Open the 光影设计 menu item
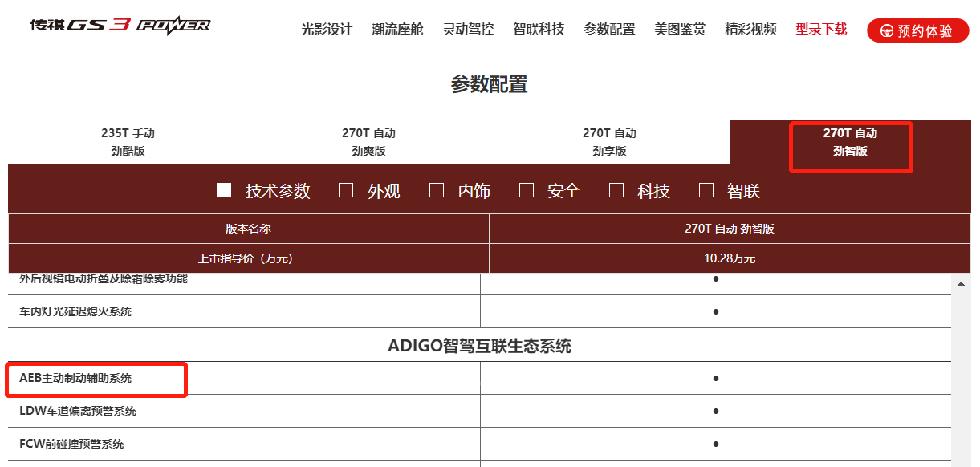This screenshot has height=467, width=980. click(x=326, y=29)
